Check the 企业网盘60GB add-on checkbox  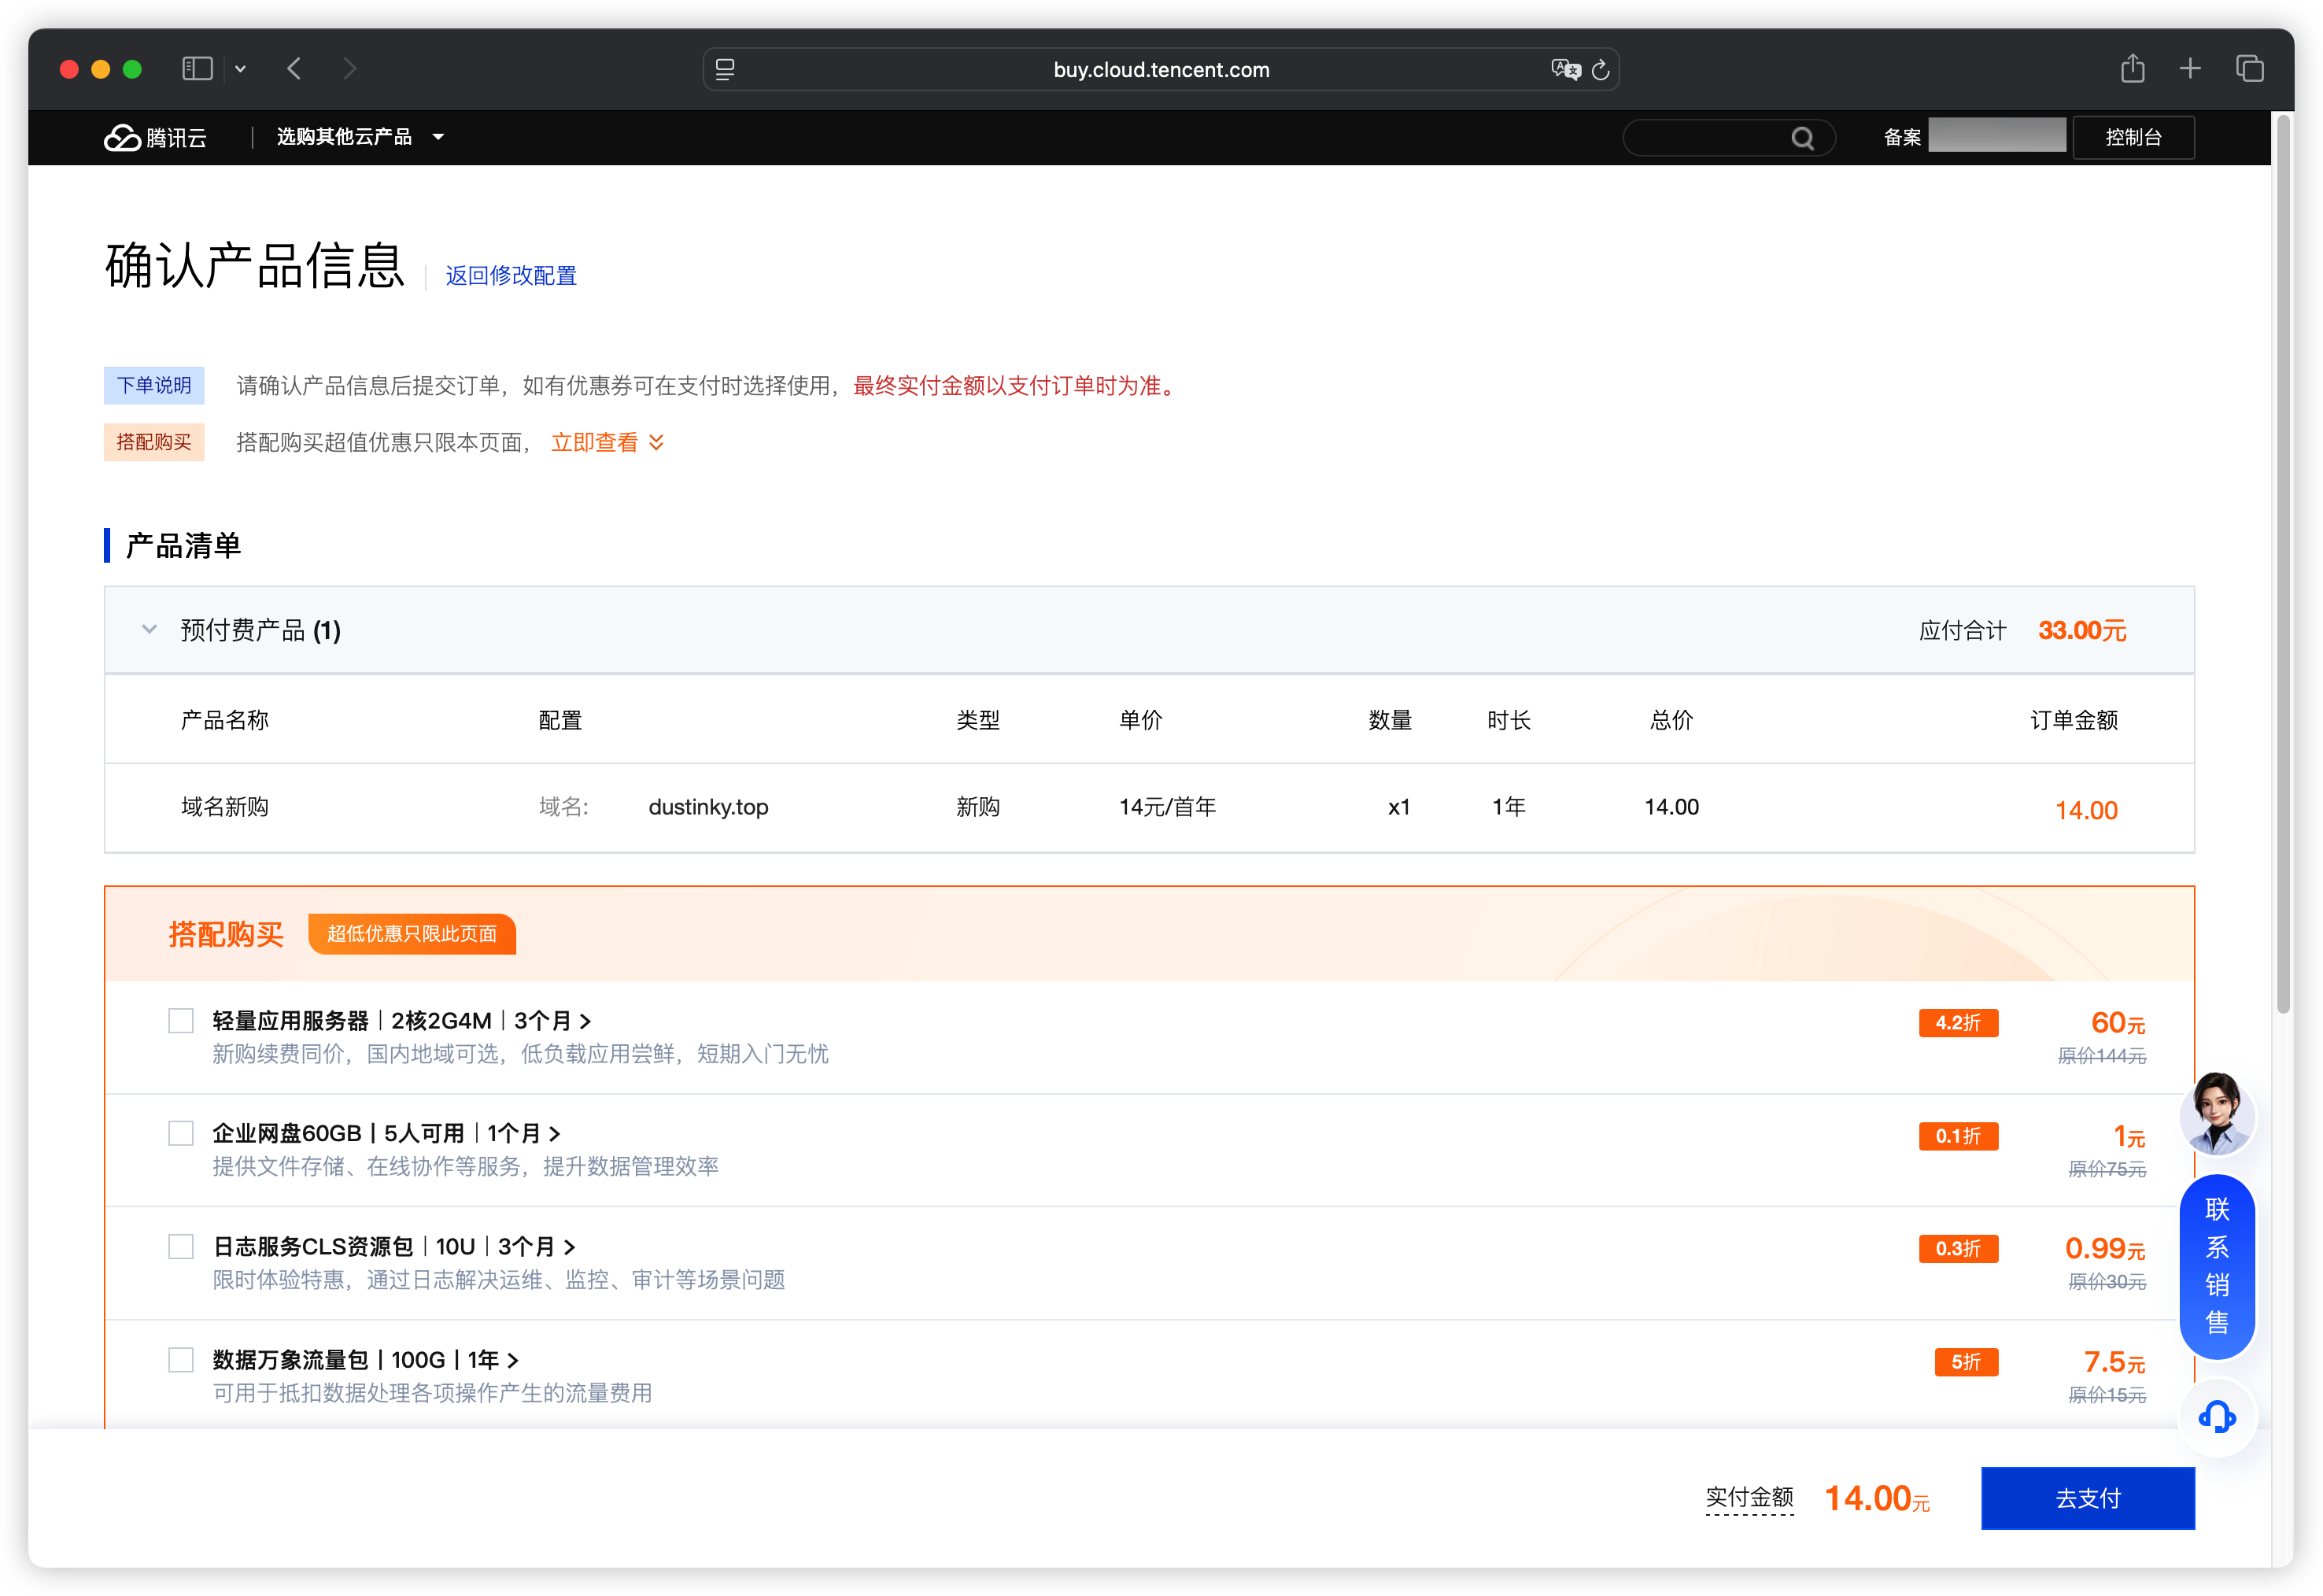(181, 1134)
